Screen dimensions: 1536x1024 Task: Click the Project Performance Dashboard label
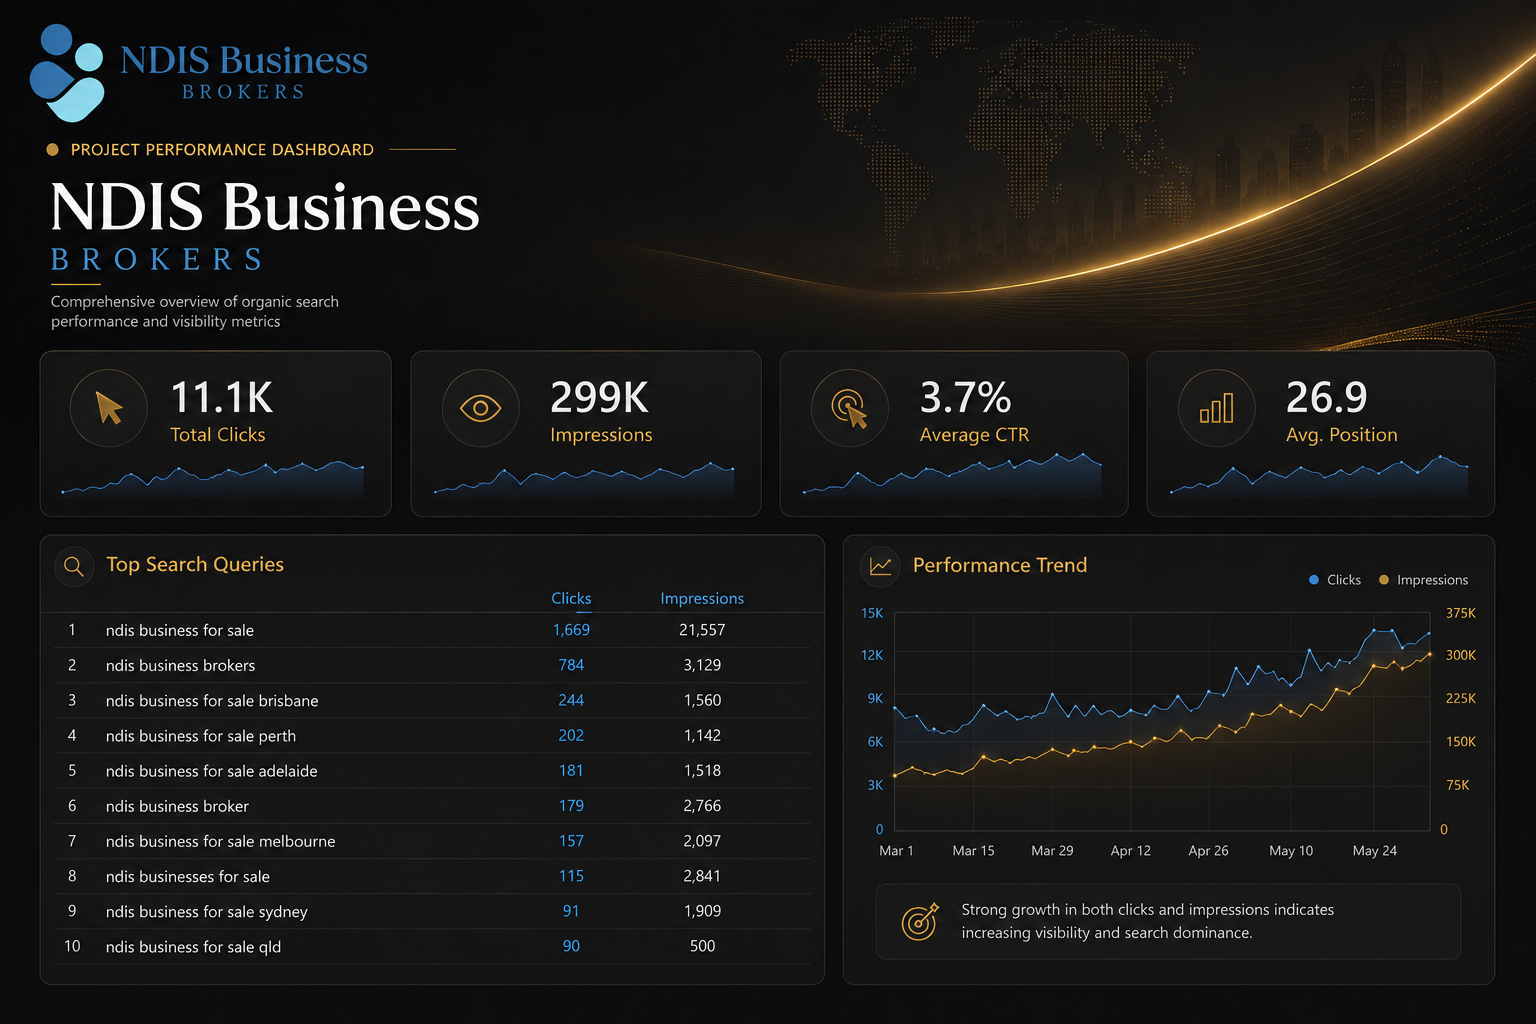(222, 150)
